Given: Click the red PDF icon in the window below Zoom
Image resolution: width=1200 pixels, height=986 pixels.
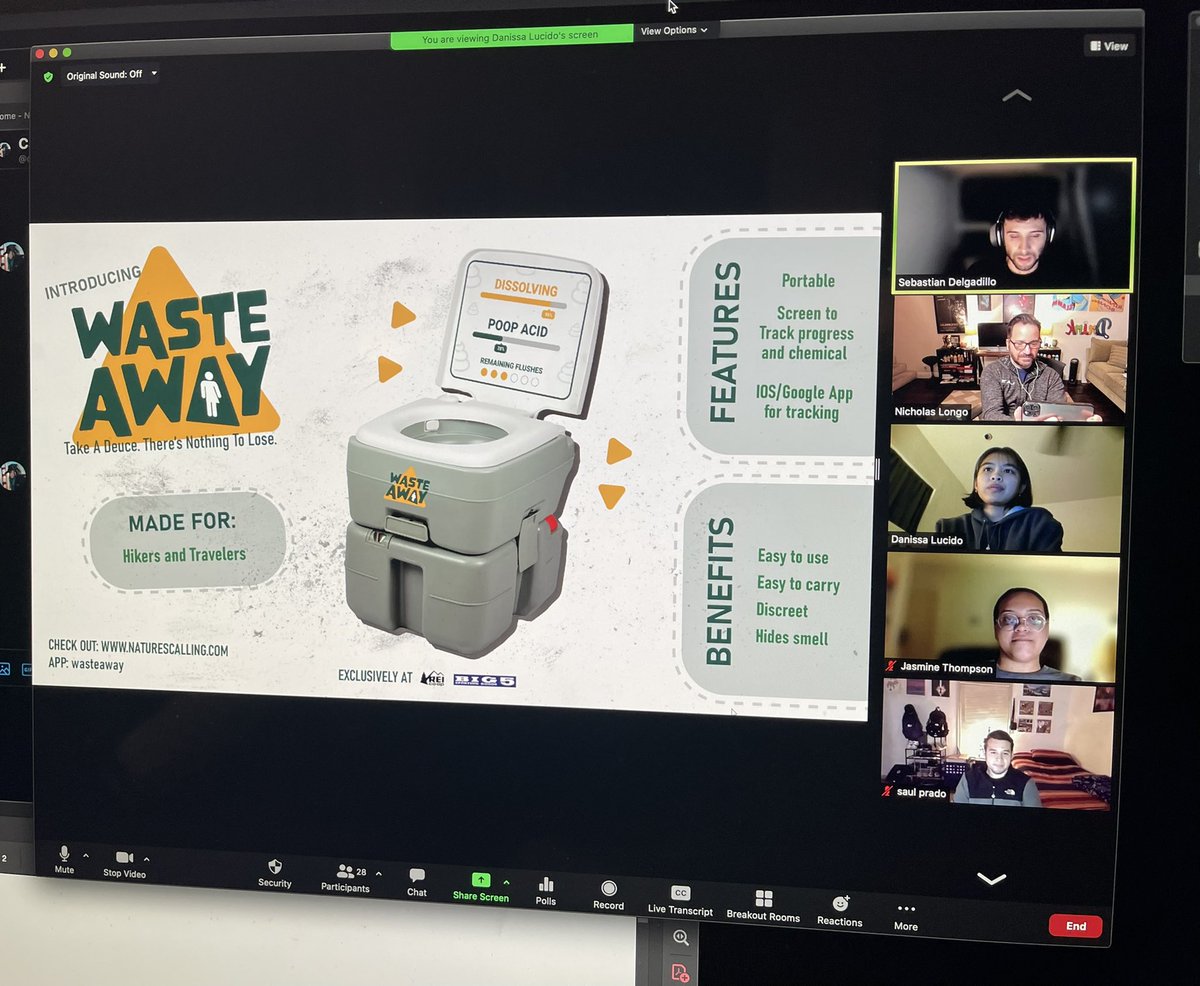Looking at the screenshot, I should pyautogui.click(x=680, y=972).
